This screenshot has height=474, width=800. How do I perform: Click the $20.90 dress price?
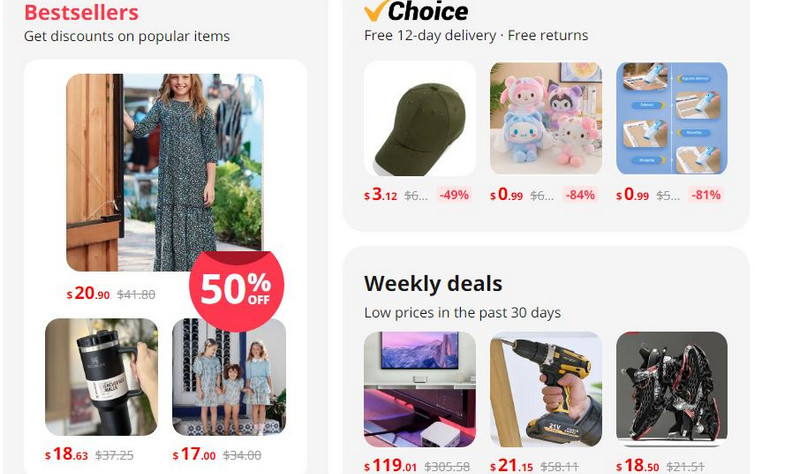pos(88,293)
